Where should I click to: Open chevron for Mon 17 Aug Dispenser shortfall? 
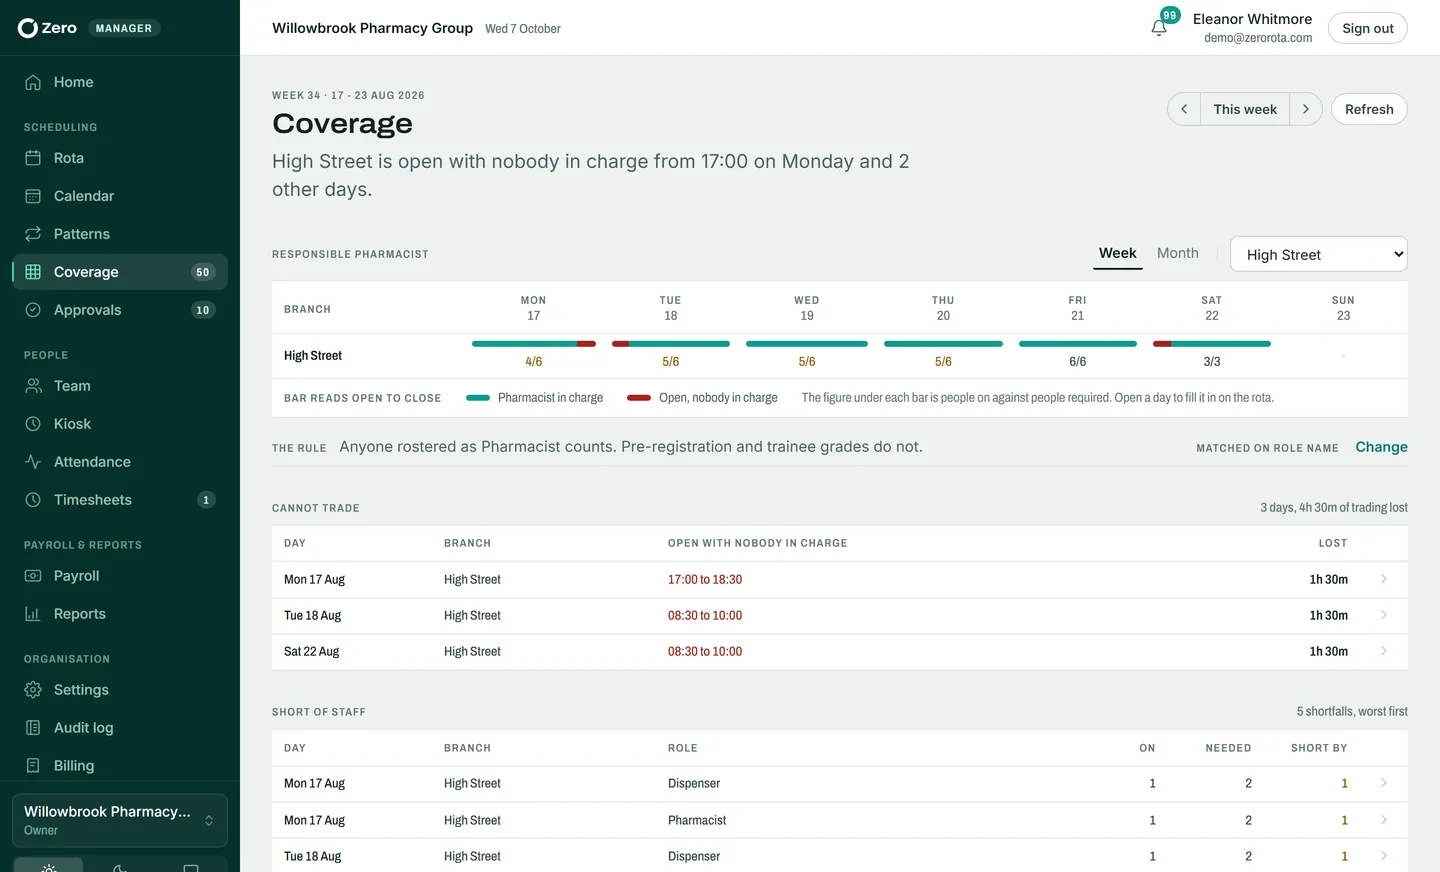pyautogui.click(x=1384, y=783)
